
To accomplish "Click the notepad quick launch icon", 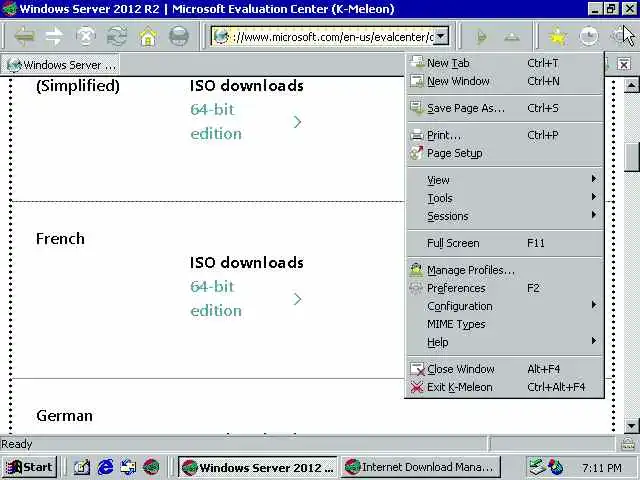I will (82, 467).
